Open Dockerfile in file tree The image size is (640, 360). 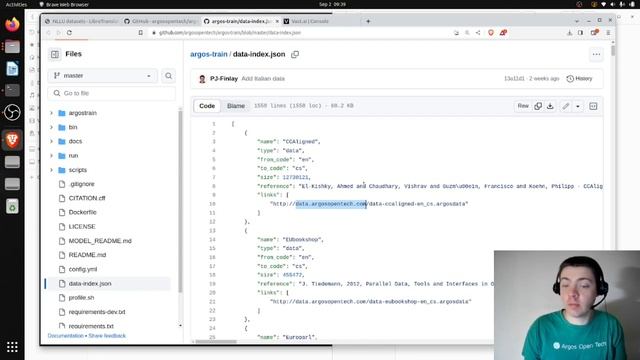[x=82, y=213]
